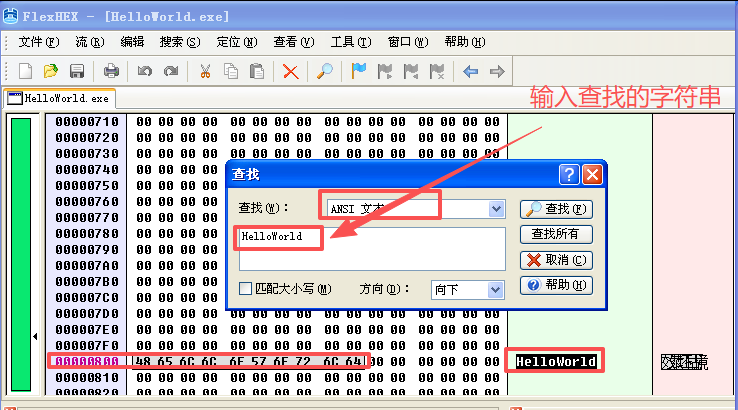The width and height of the screenshot is (738, 410).
Task: Click the highlighted text in the Unicode pane
Action: [x=684, y=362]
